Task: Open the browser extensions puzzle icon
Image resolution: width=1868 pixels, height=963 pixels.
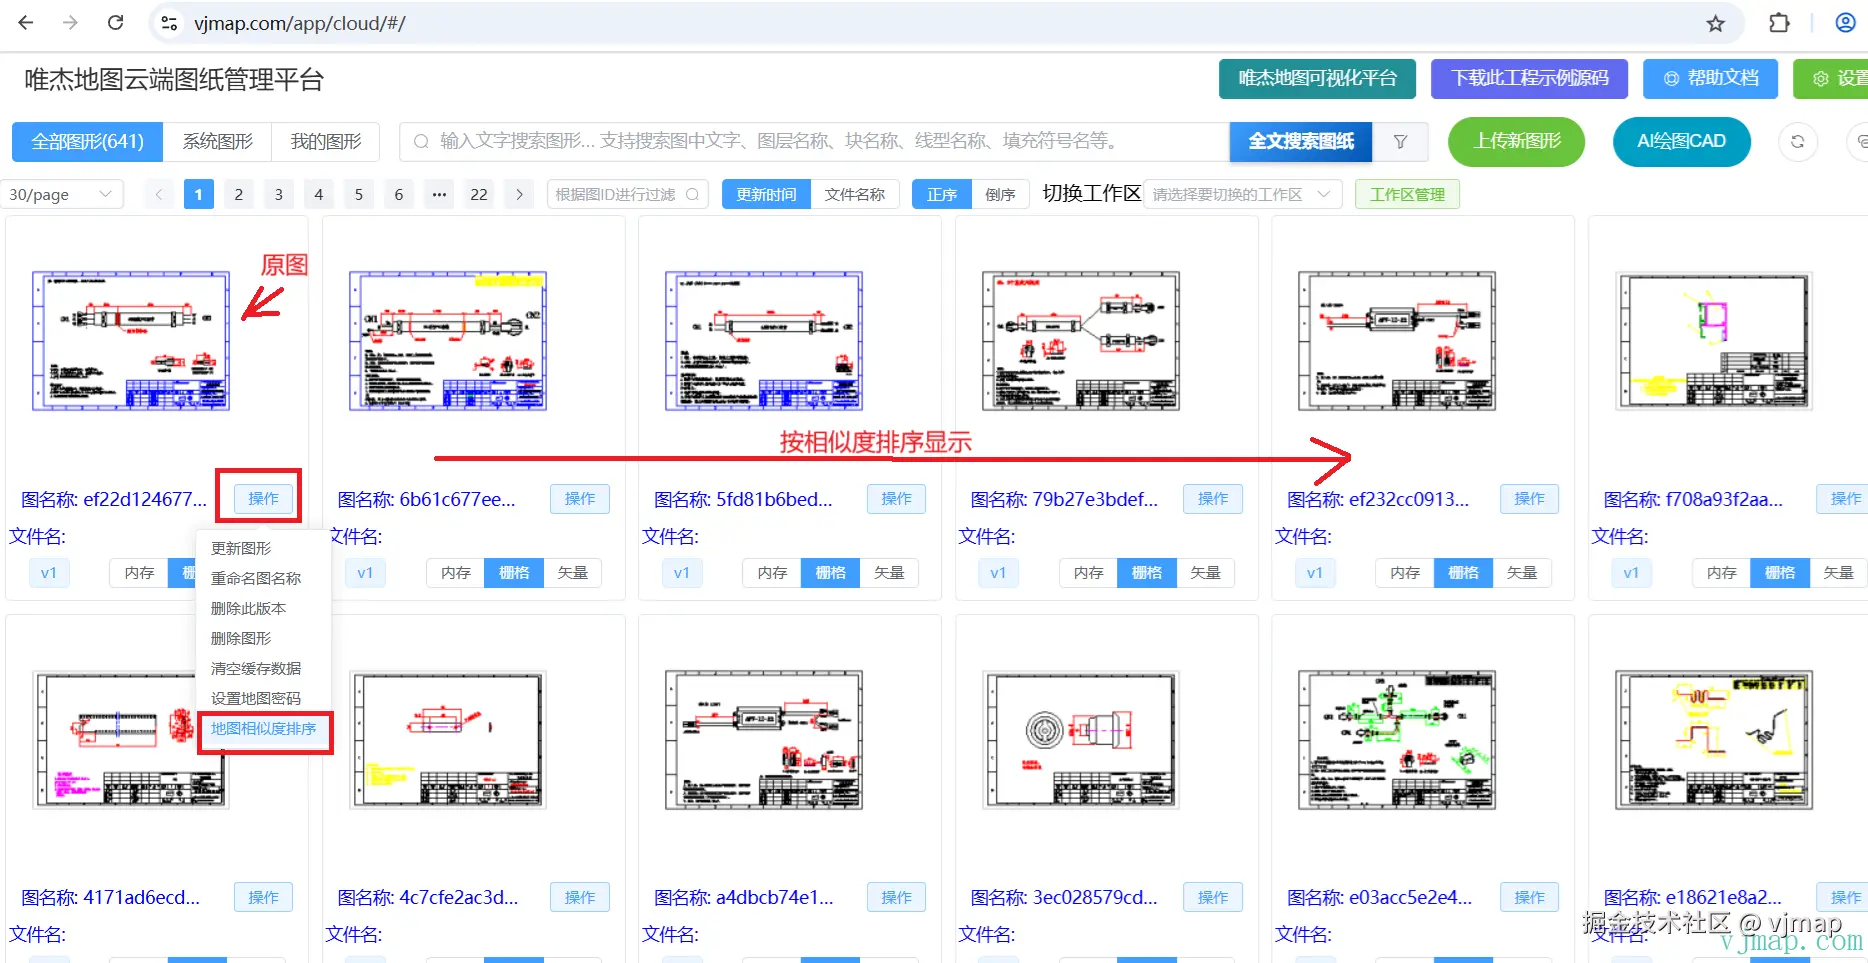Action: (1780, 23)
